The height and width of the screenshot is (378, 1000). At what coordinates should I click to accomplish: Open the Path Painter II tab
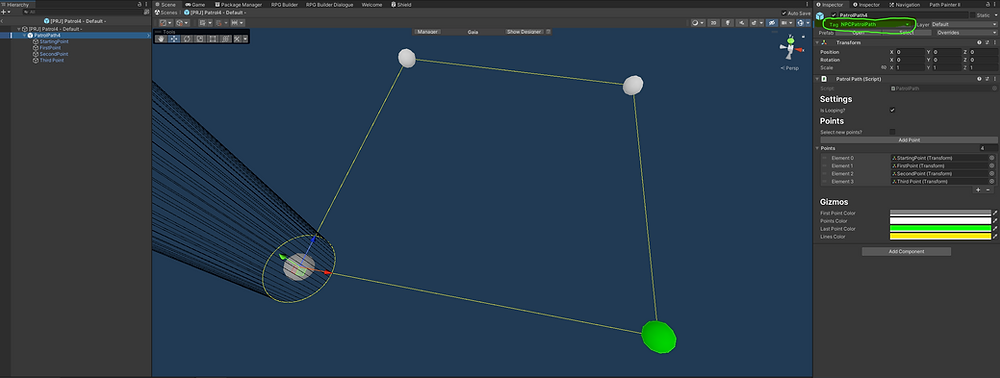[x=945, y=4]
